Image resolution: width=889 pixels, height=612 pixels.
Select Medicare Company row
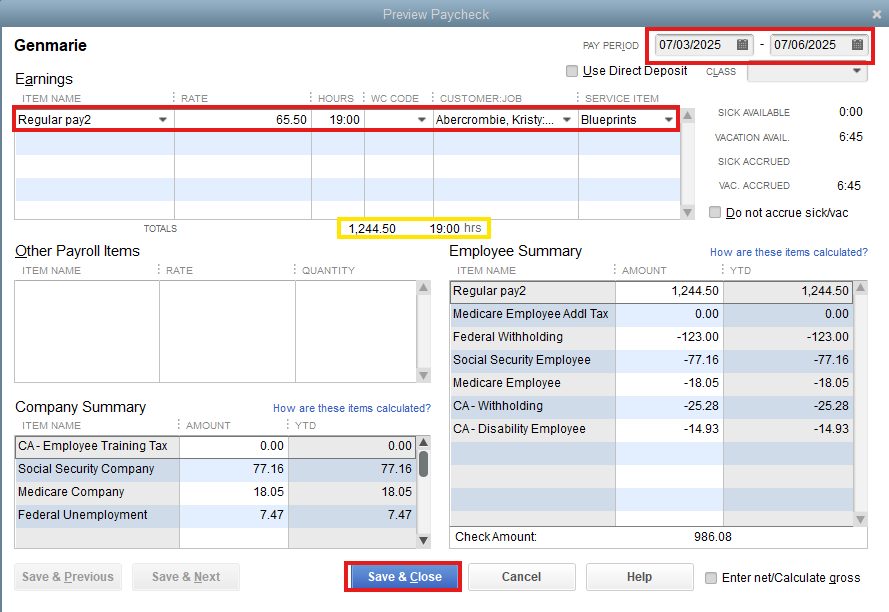pyautogui.click(x=215, y=492)
